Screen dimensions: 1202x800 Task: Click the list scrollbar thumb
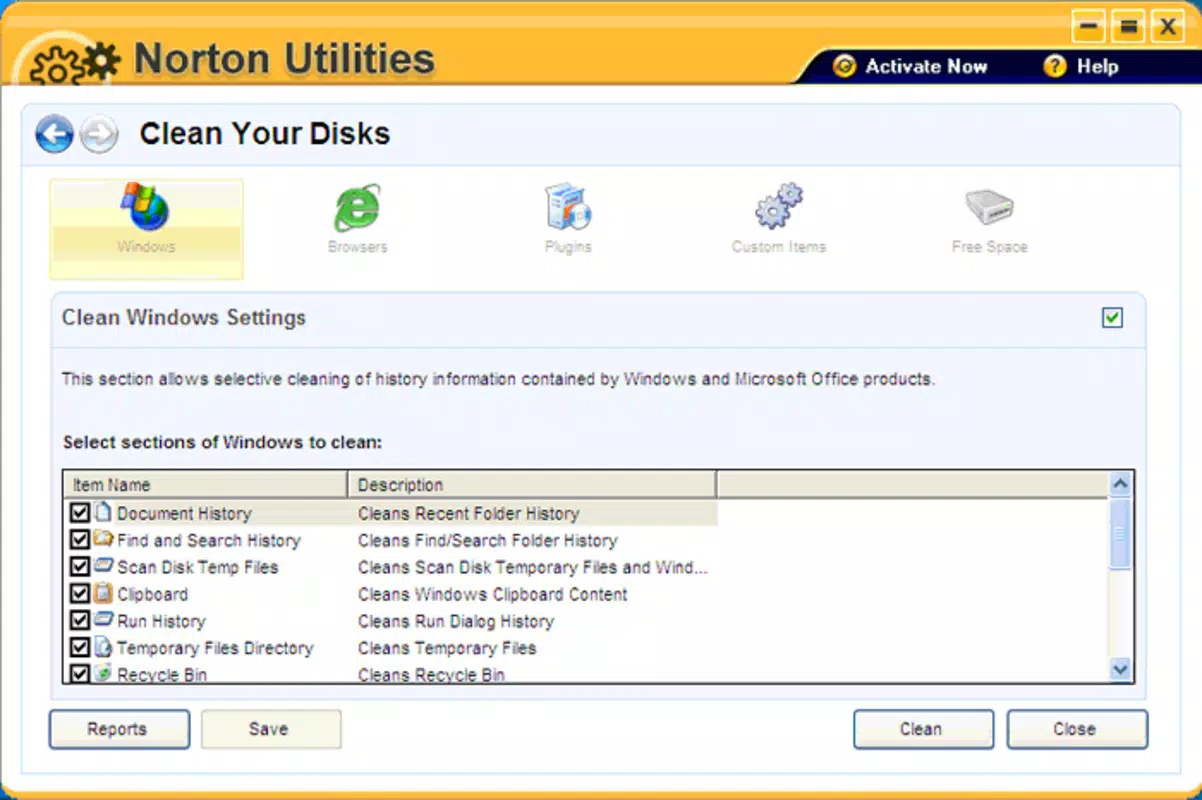pos(1120,534)
